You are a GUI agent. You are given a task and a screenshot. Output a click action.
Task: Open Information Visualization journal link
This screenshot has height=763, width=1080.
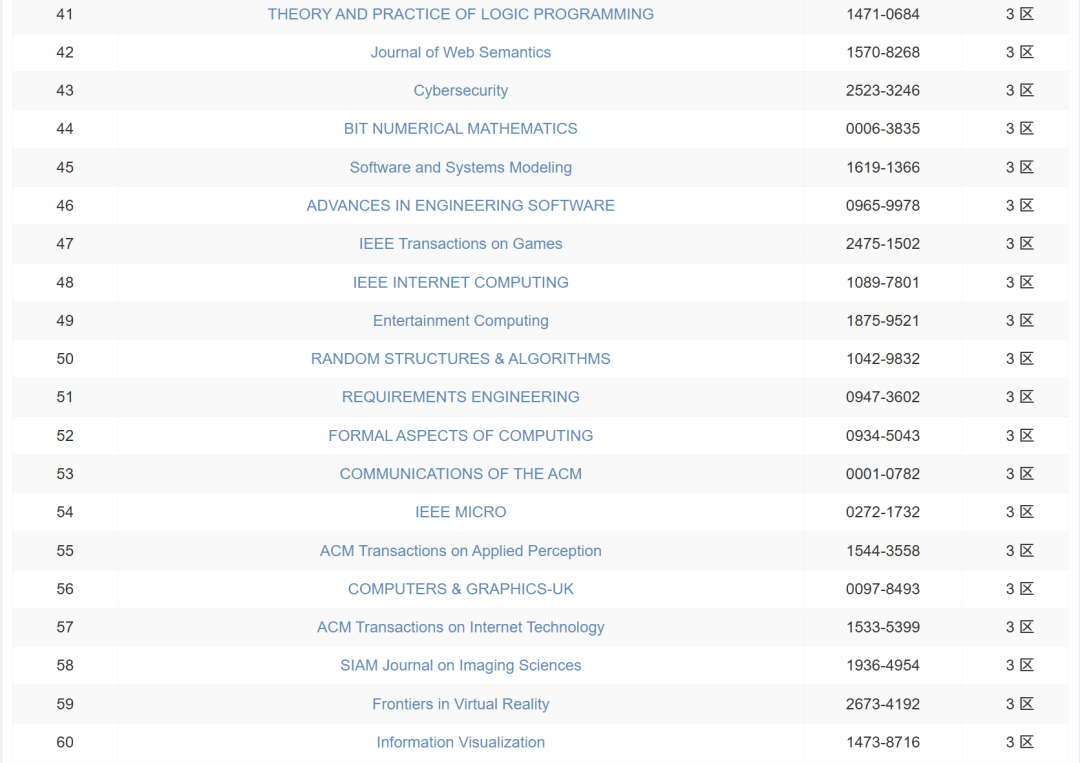[460, 742]
